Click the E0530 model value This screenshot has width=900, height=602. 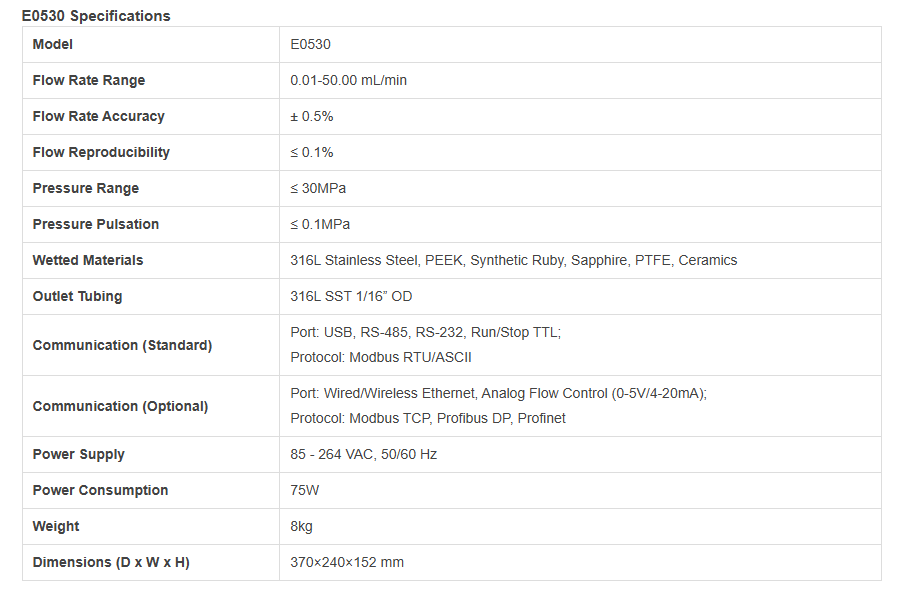tap(310, 44)
